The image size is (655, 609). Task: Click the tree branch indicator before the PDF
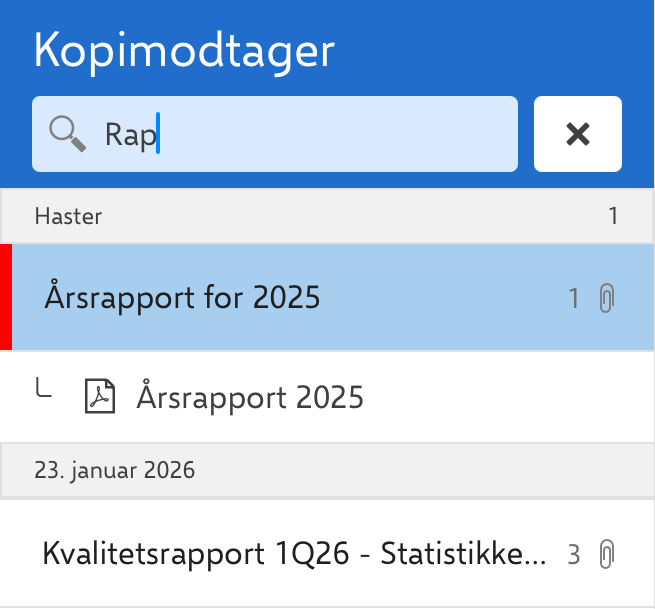43,387
